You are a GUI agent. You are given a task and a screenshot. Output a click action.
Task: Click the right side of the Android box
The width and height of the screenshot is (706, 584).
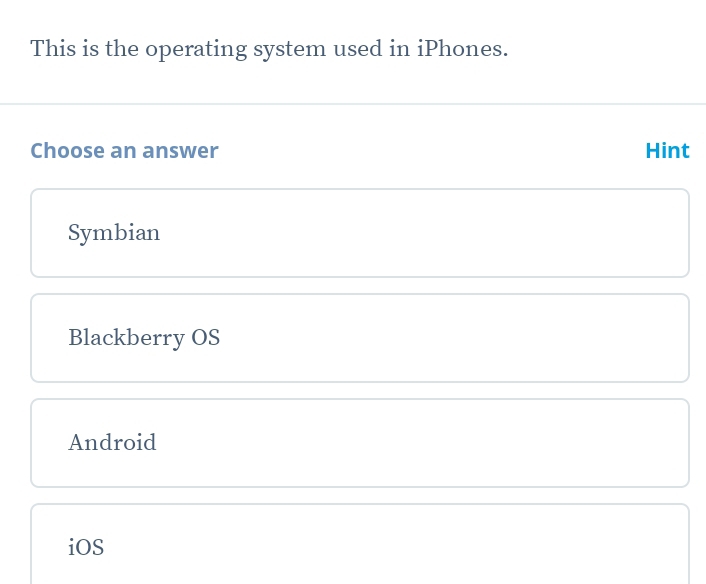[620, 443]
